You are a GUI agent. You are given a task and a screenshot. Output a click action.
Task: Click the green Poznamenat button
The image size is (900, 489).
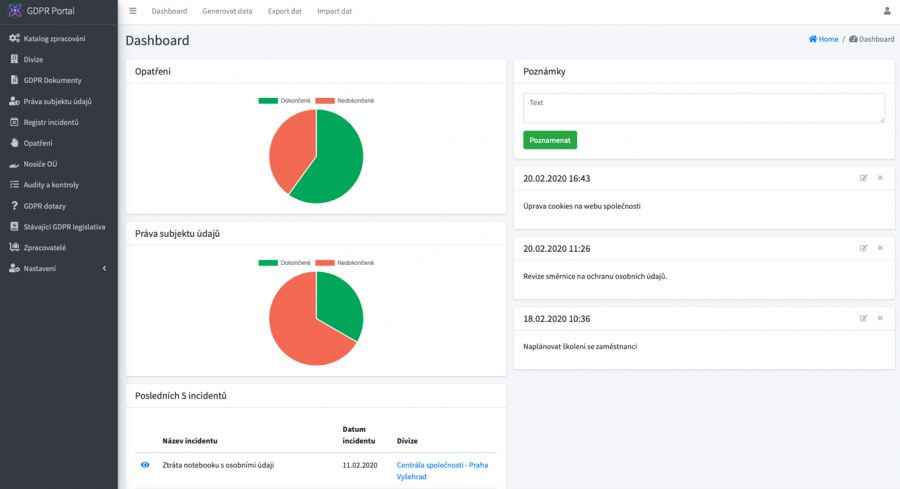tap(550, 140)
